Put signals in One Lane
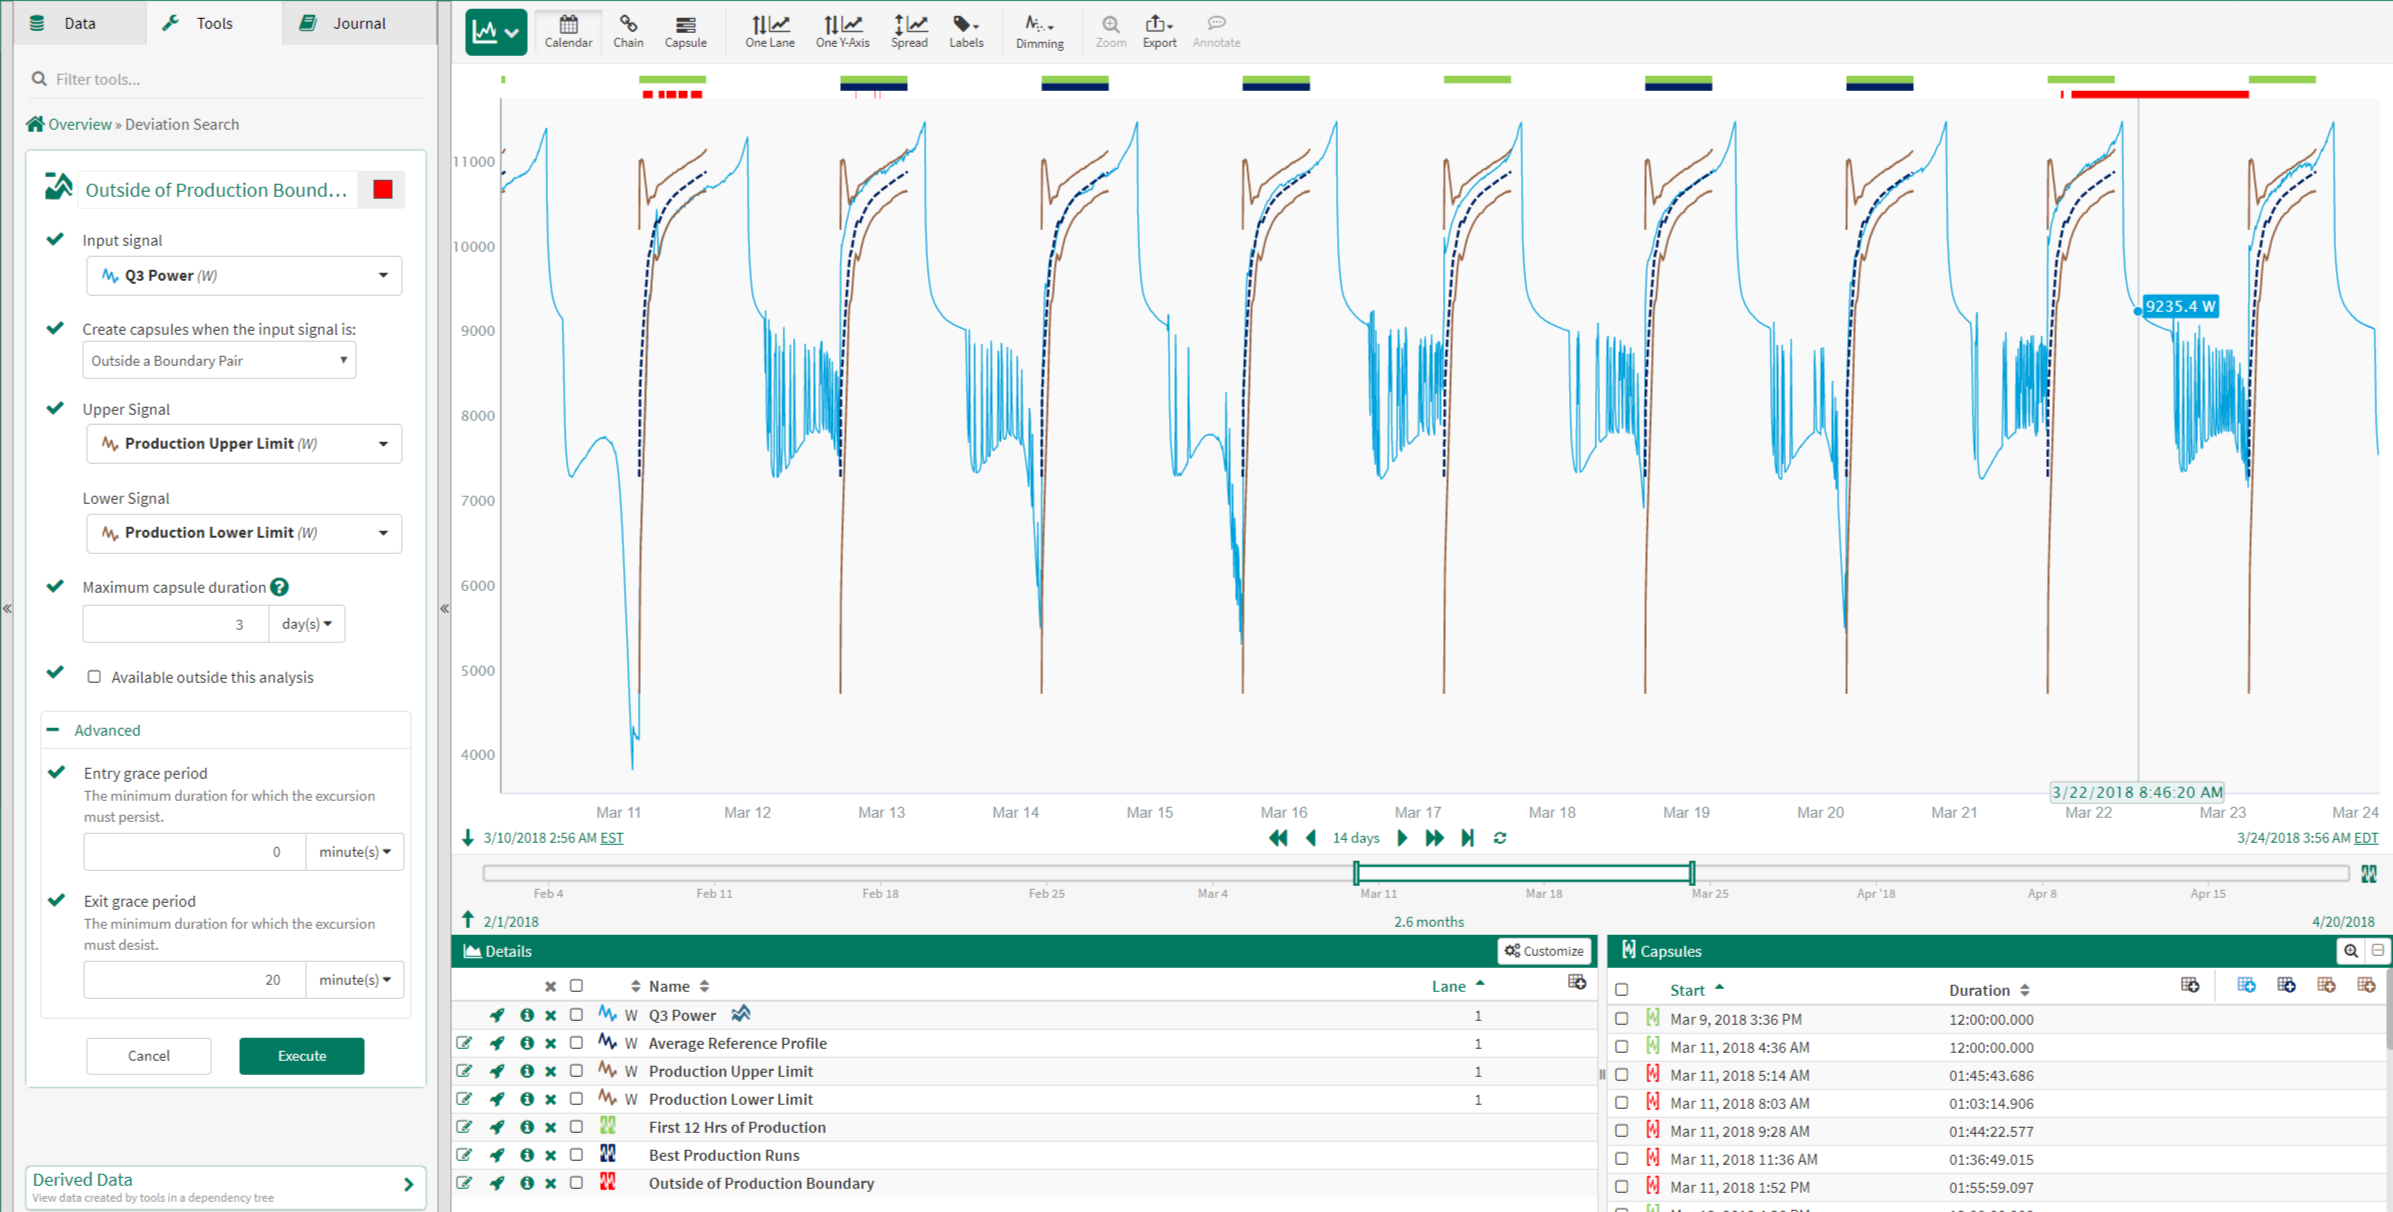 [x=769, y=31]
